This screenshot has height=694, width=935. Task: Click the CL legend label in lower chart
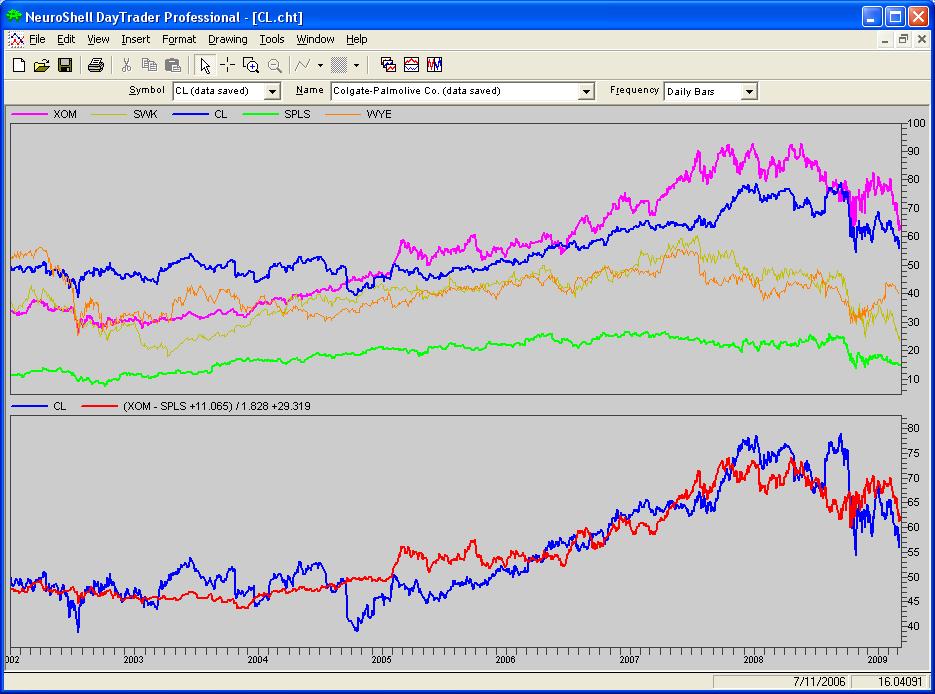pos(60,406)
